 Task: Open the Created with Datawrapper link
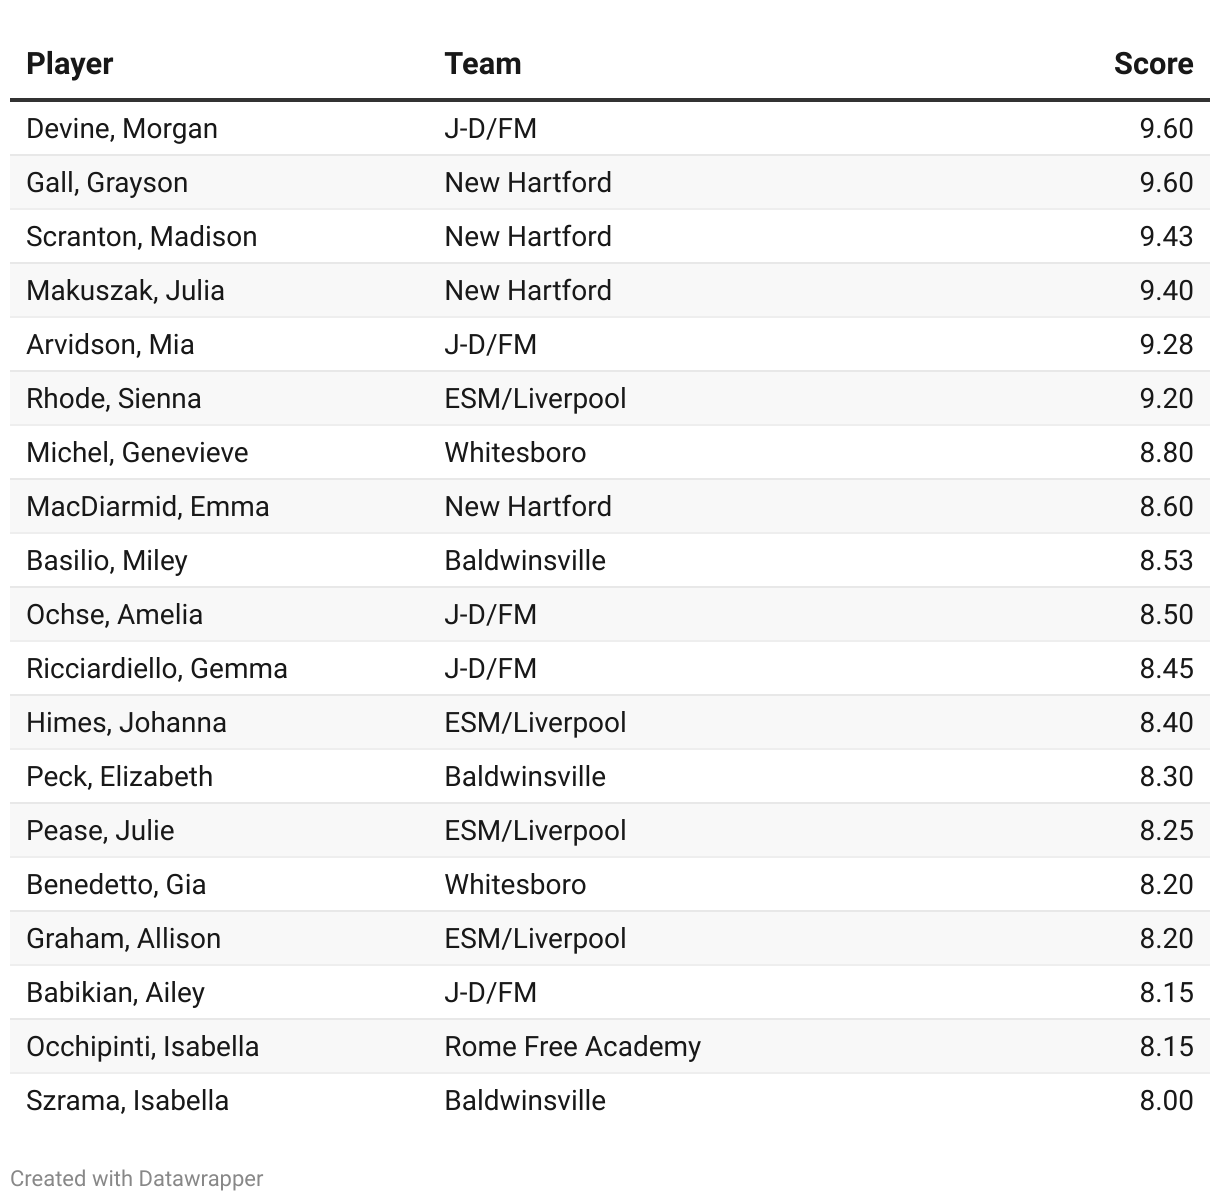137,1178
